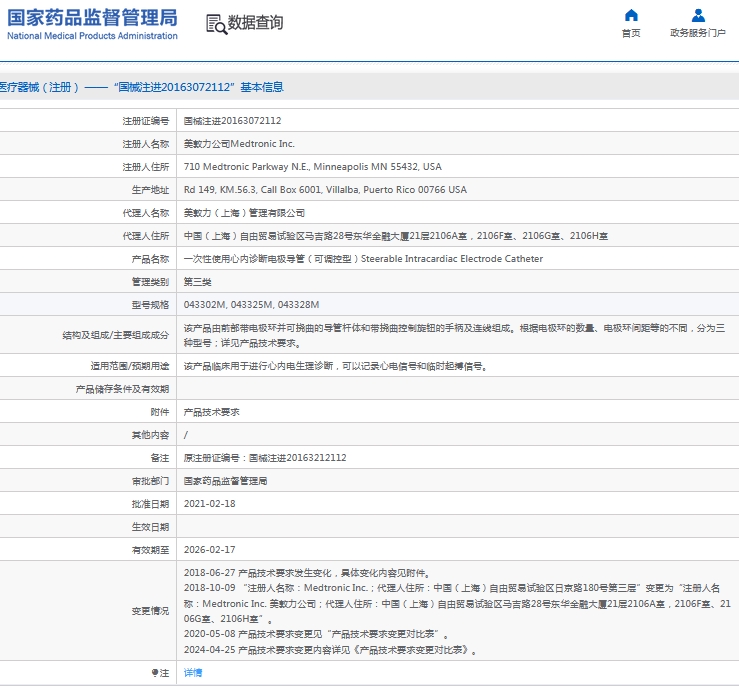Select agent address 马吉路28号 value
Viewport: 739px width, 686px height.
(x=395, y=236)
